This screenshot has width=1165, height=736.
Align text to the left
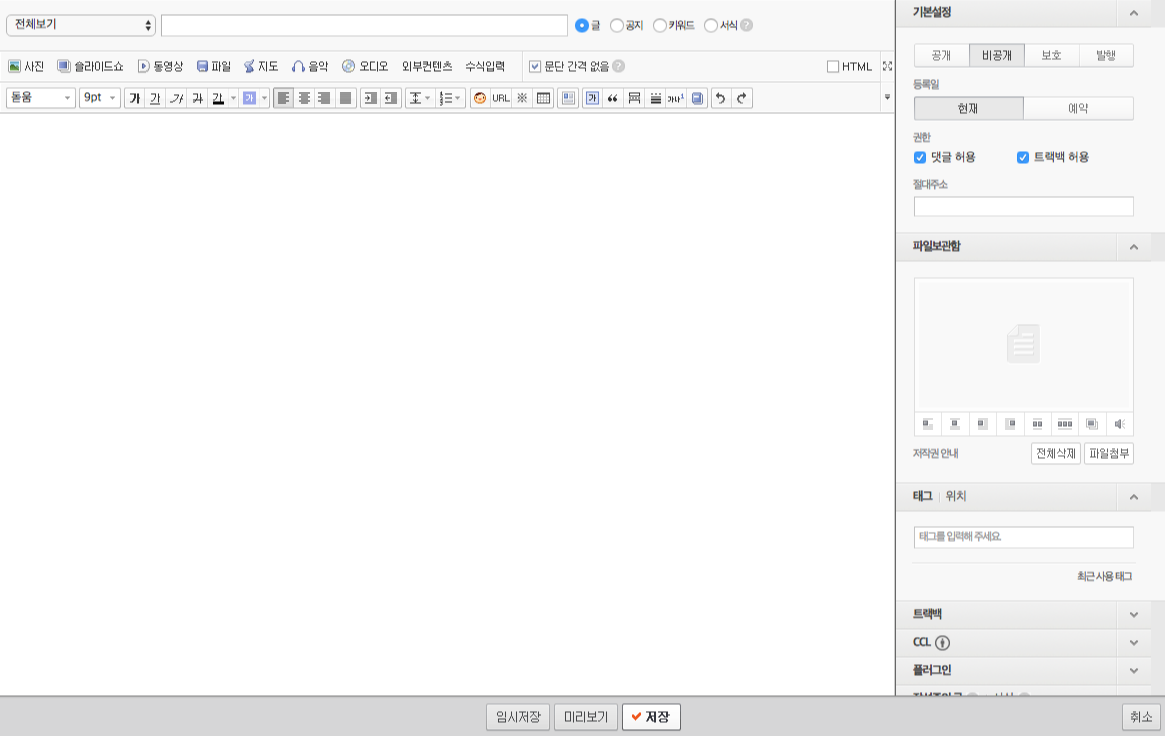tap(283, 98)
